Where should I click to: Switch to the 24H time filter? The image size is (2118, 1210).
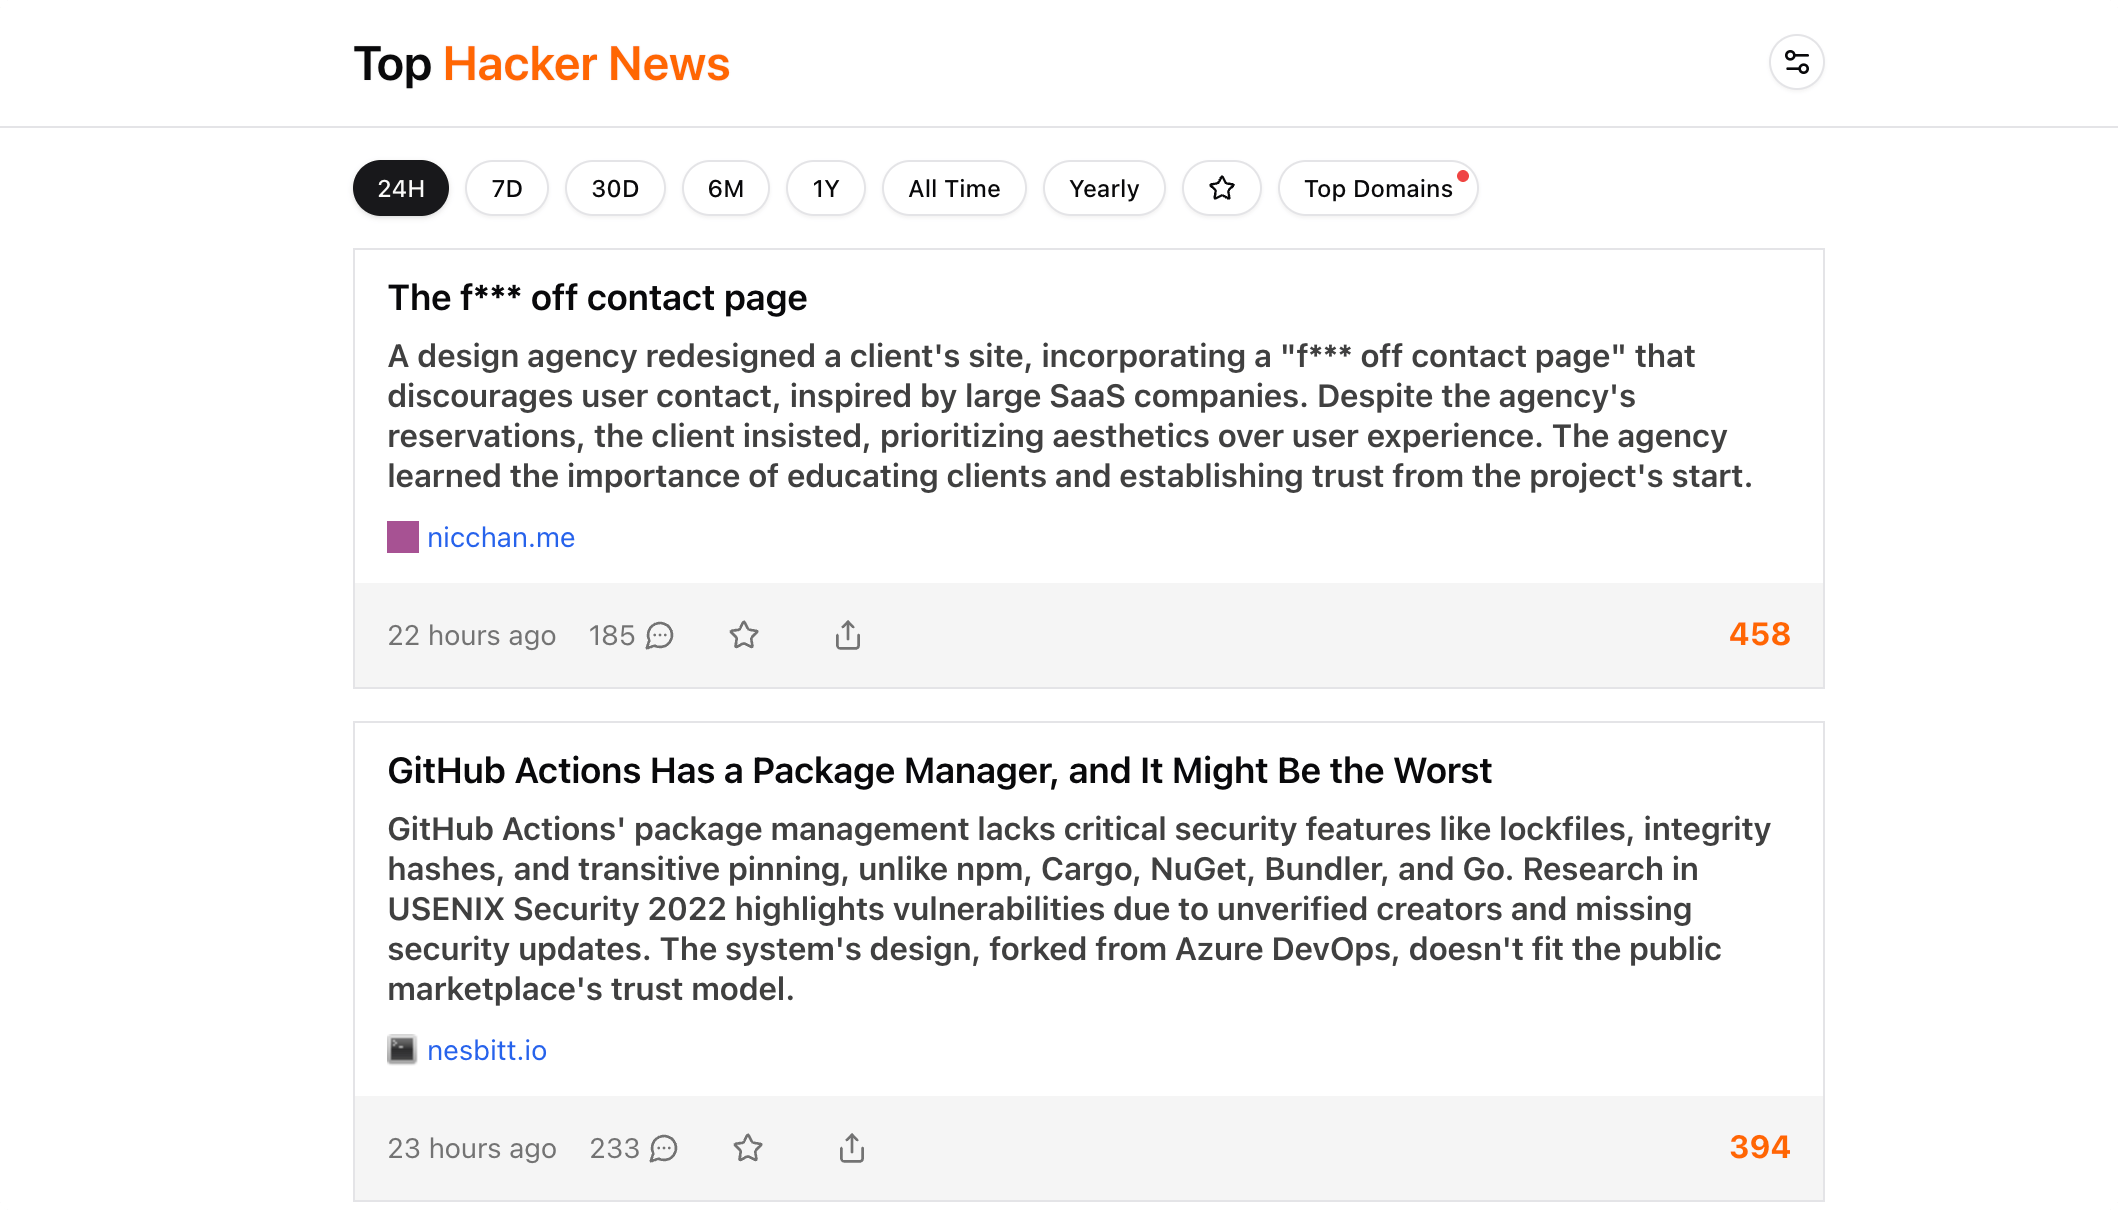400,188
